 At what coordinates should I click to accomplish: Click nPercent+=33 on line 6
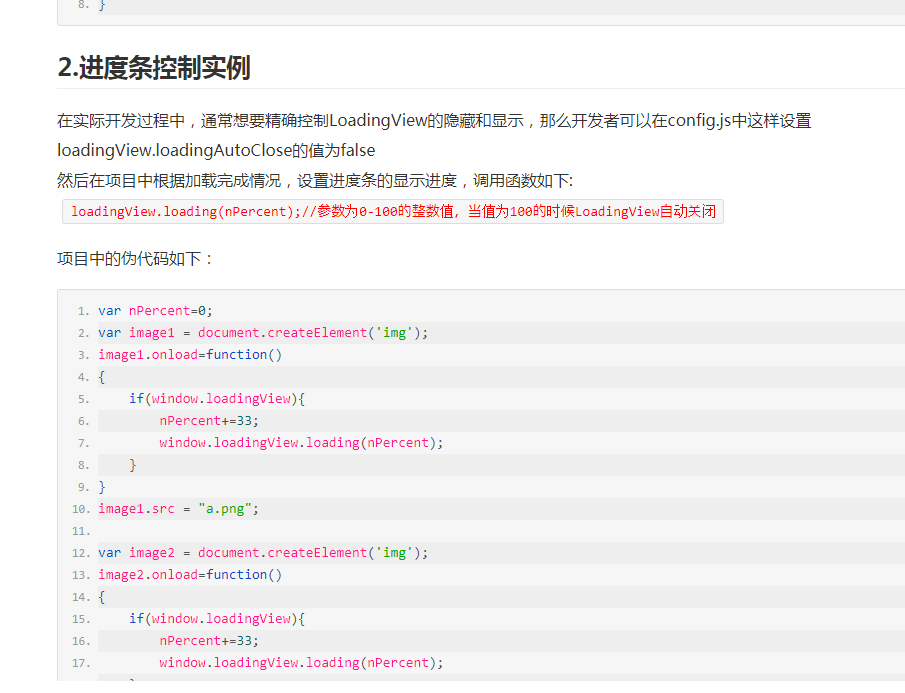[x=209, y=421]
